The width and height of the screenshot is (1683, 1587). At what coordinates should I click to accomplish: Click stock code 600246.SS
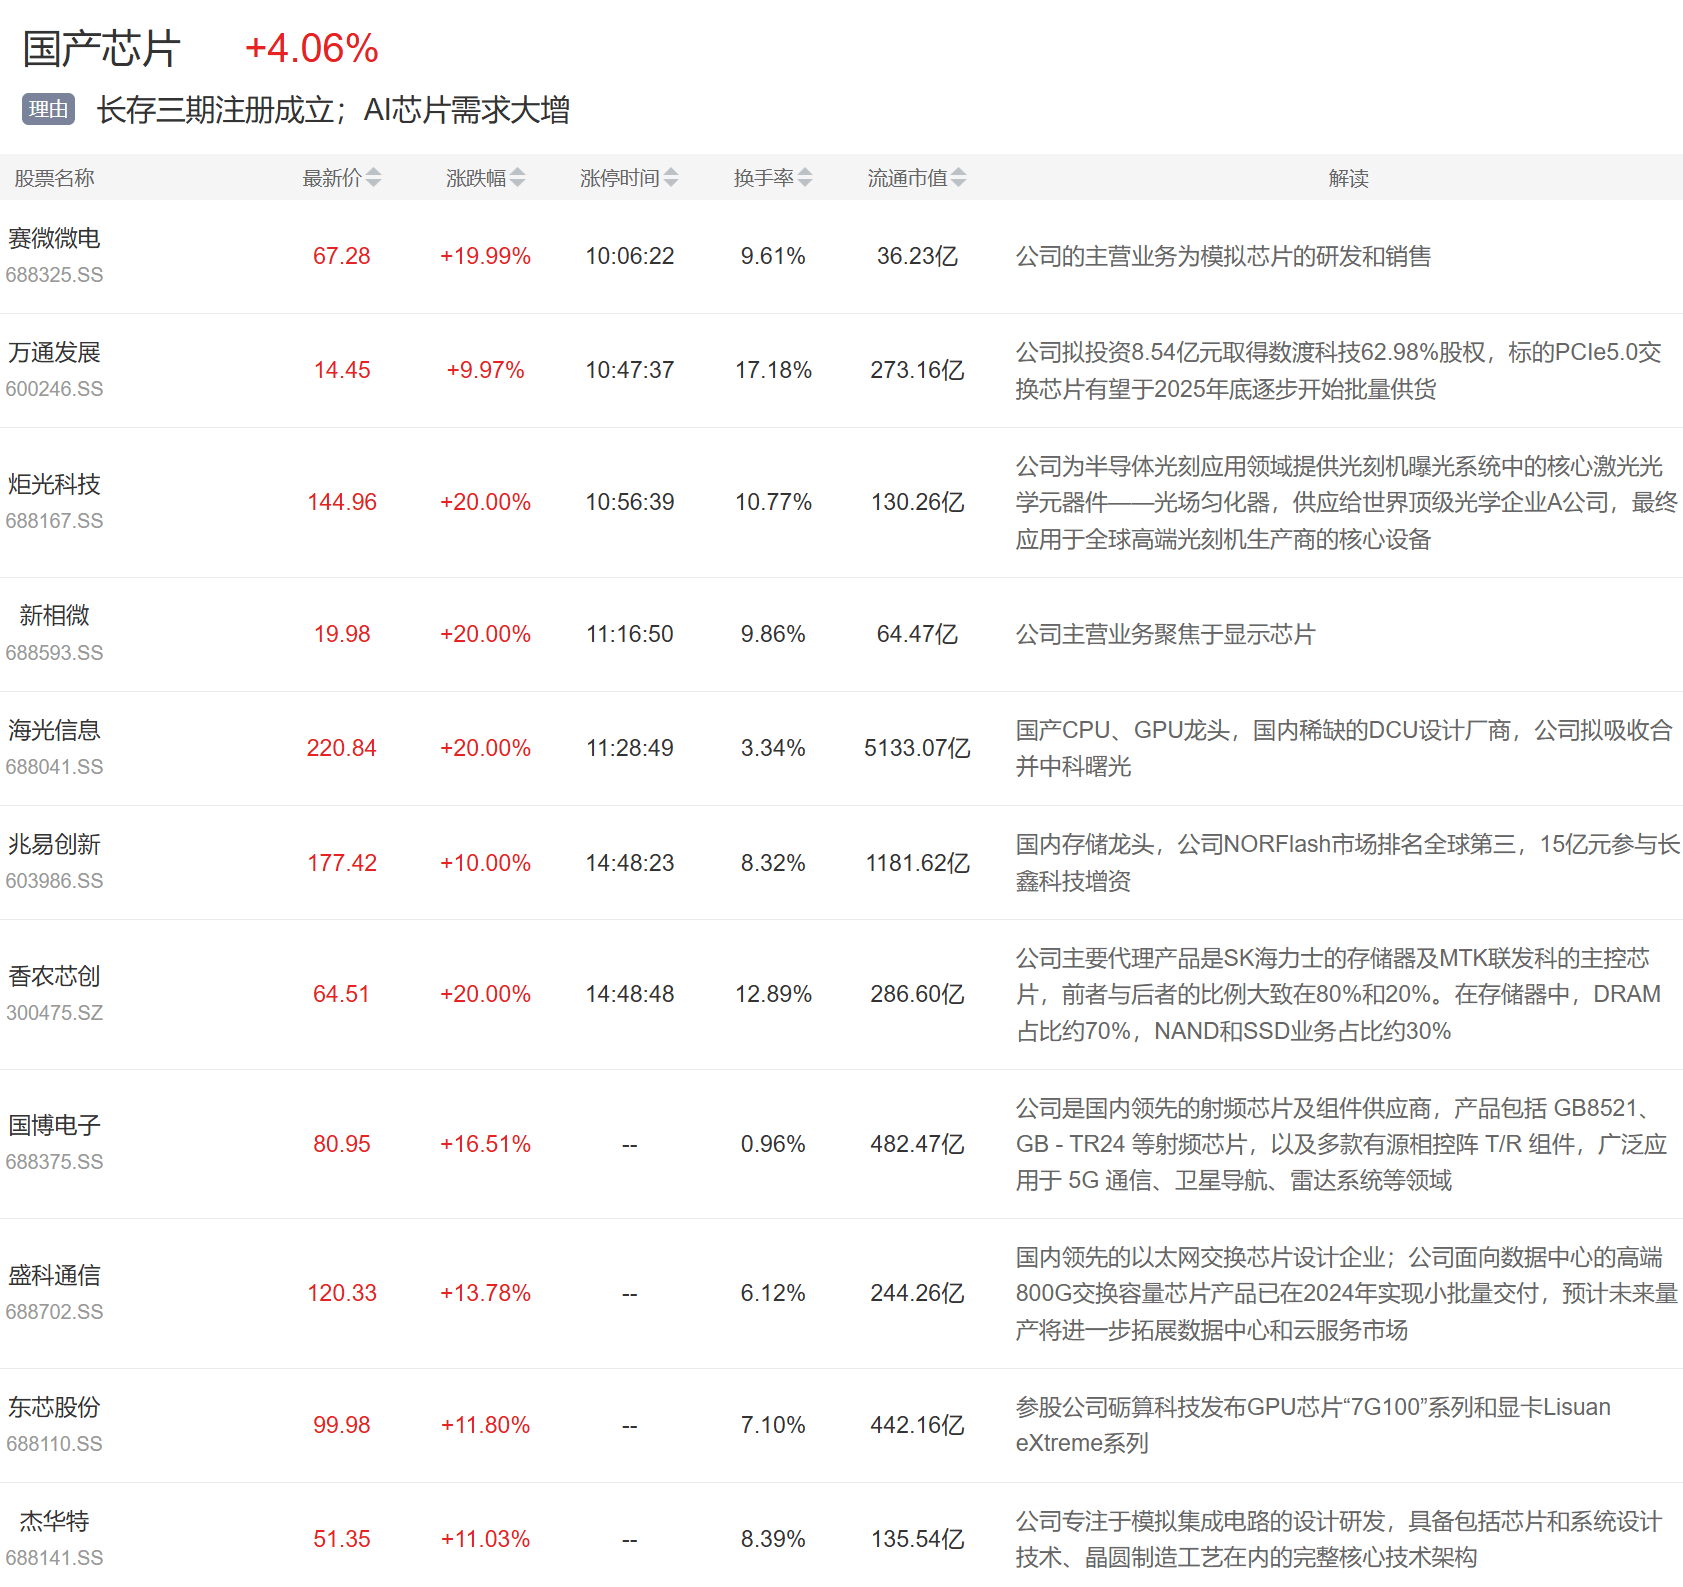[54, 389]
